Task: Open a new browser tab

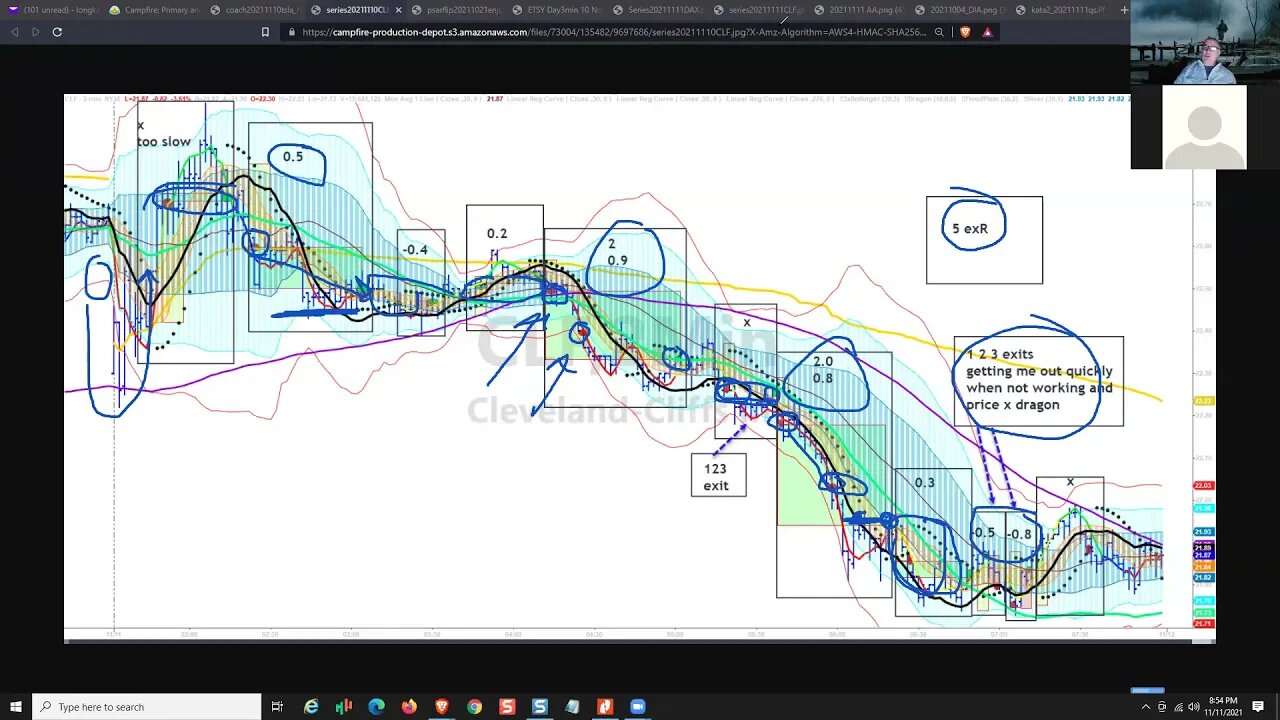Action: (1124, 10)
